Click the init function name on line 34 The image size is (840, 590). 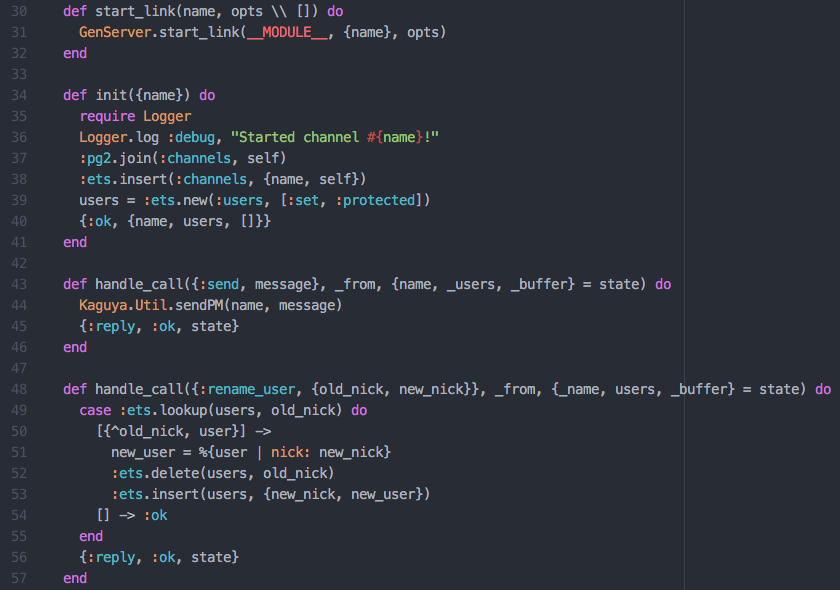111,95
